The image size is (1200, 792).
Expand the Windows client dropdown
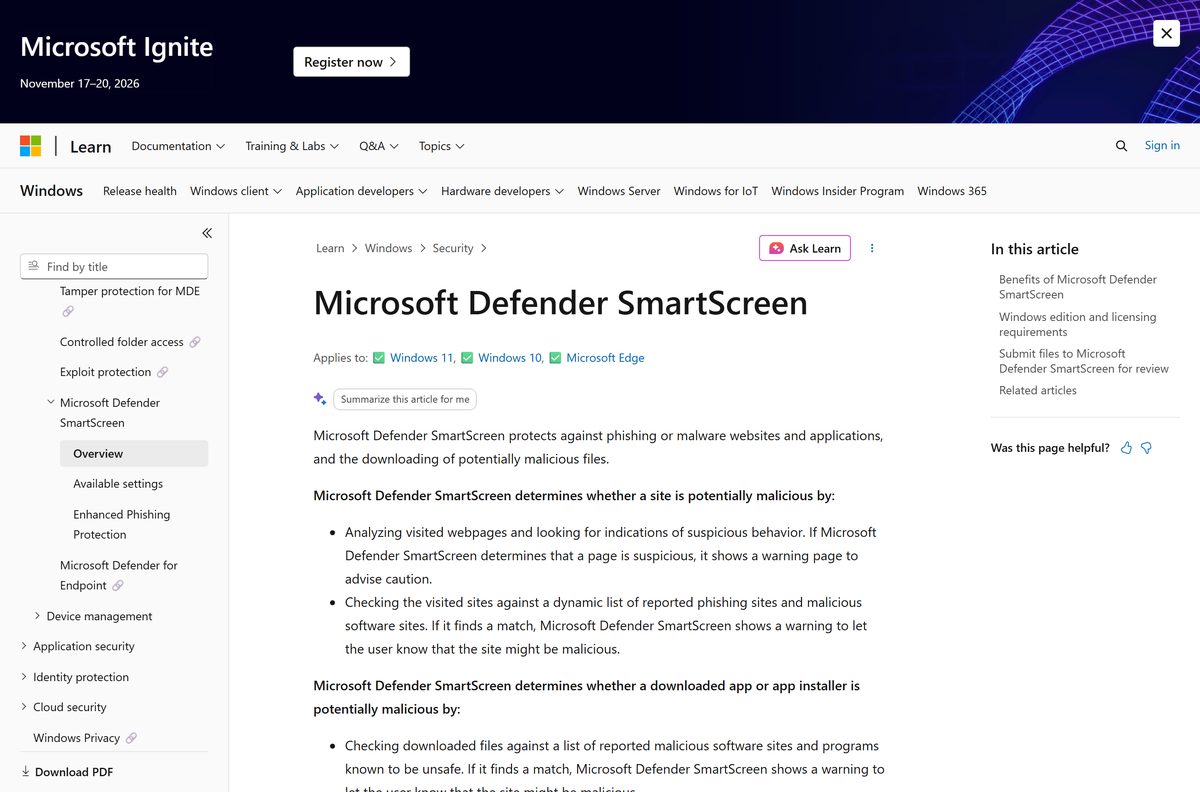tap(236, 191)
